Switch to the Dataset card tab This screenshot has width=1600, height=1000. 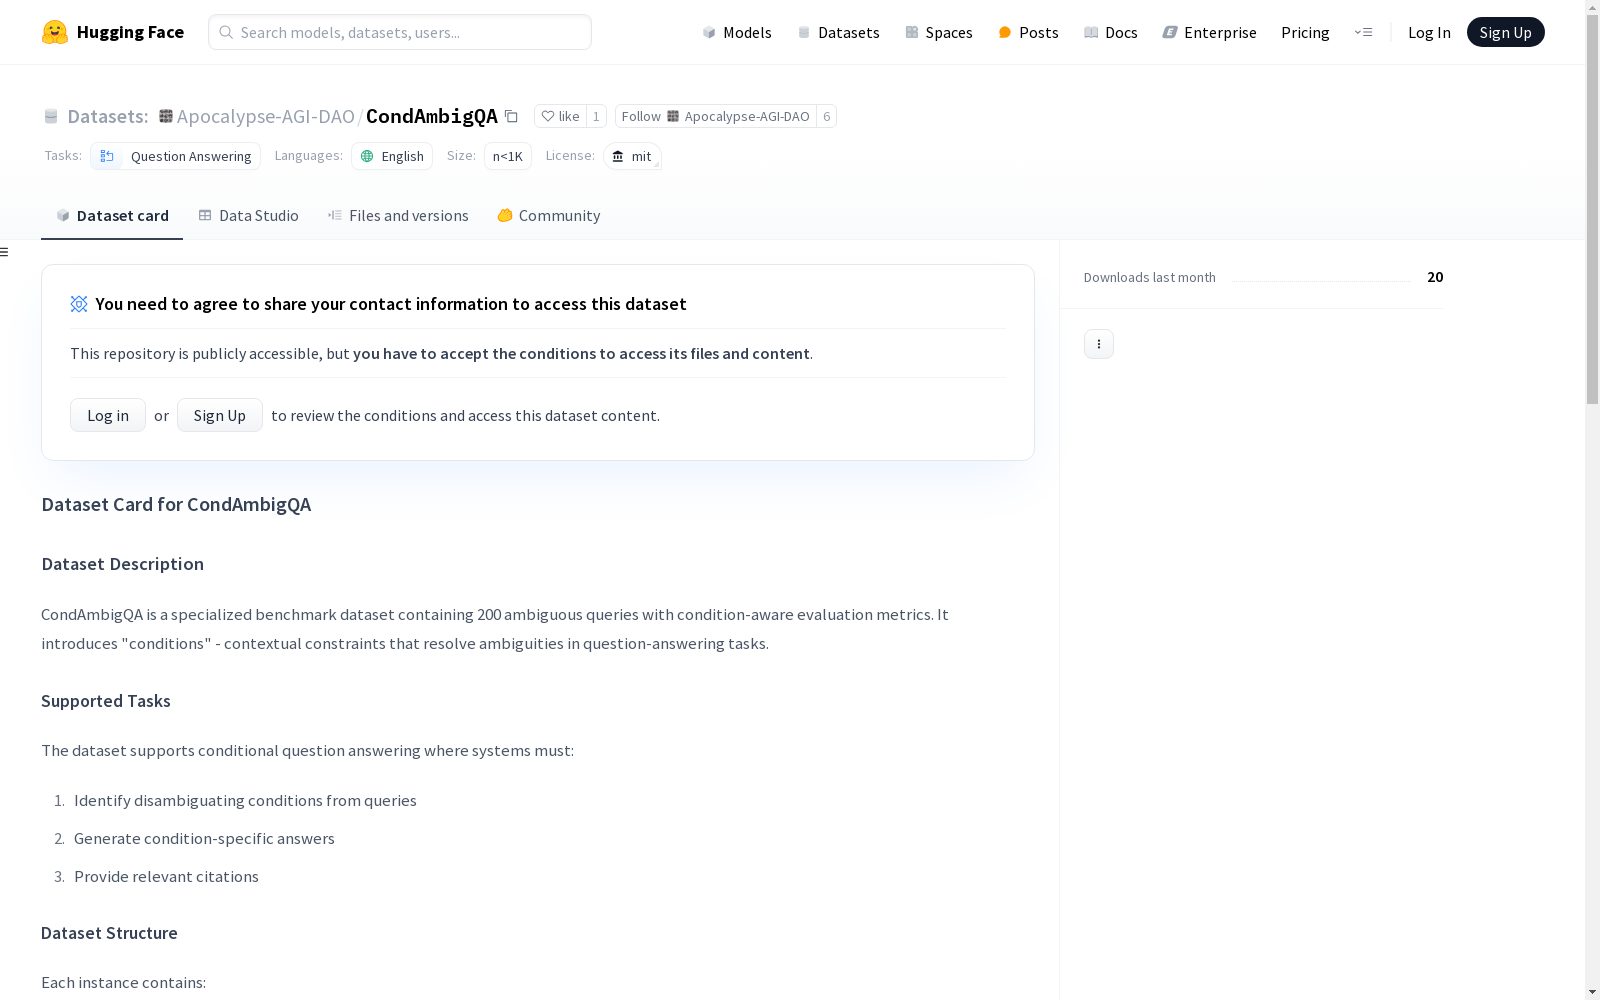tap(112, 216)
